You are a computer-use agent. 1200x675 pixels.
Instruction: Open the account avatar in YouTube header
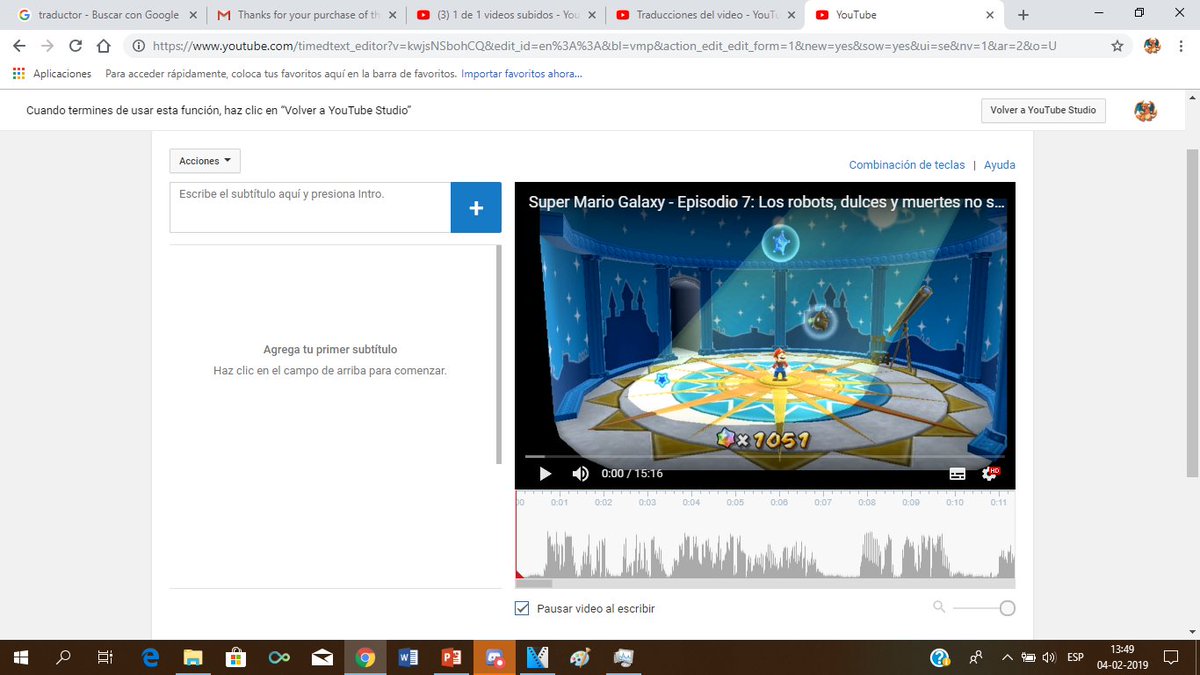coord(1146,111)
